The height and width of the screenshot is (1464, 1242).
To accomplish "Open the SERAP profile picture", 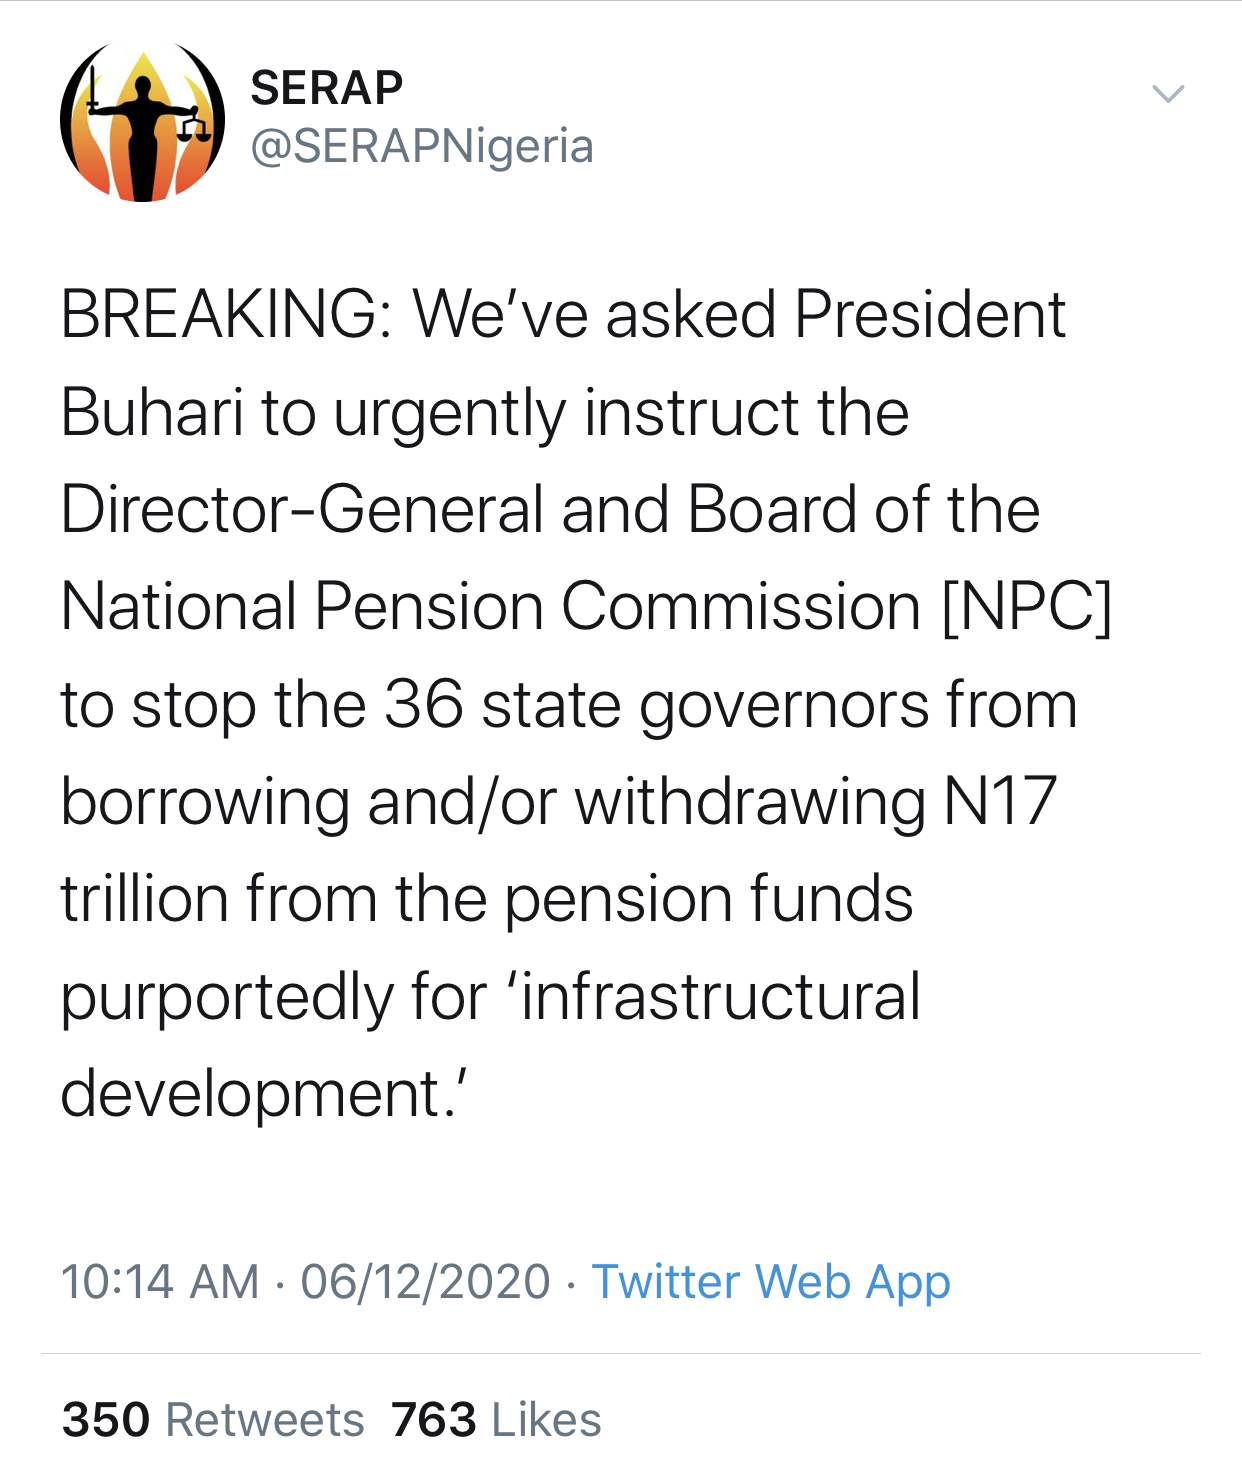I will point(142,121).
